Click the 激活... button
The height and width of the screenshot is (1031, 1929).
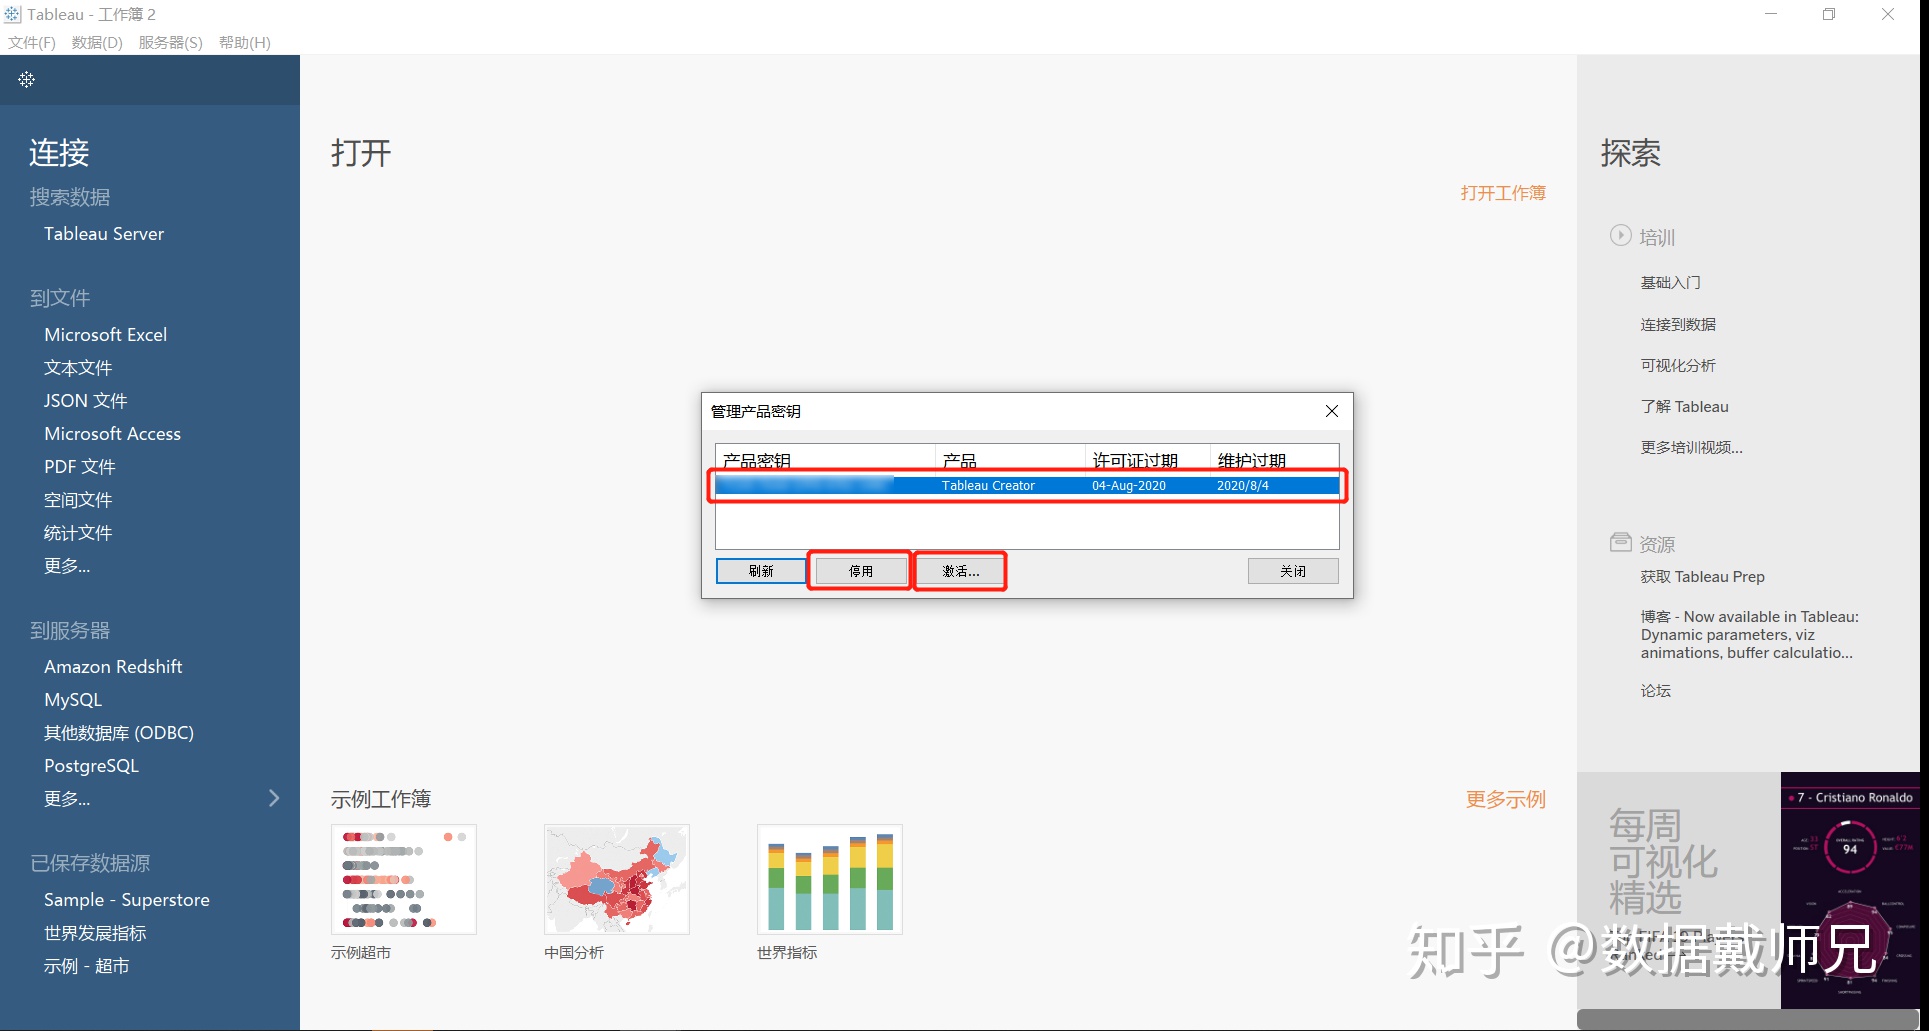(x=960, y=571)
